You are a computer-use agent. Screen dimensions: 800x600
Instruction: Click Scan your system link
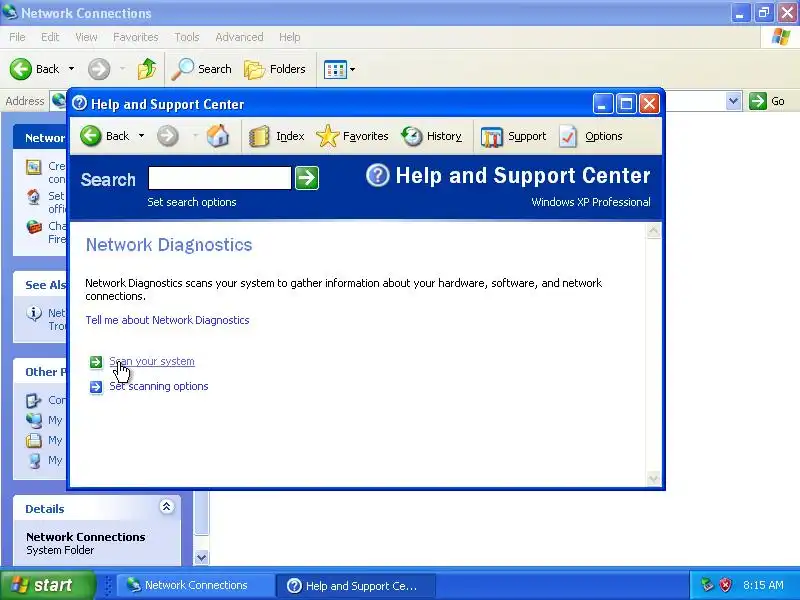click(152, 361)
